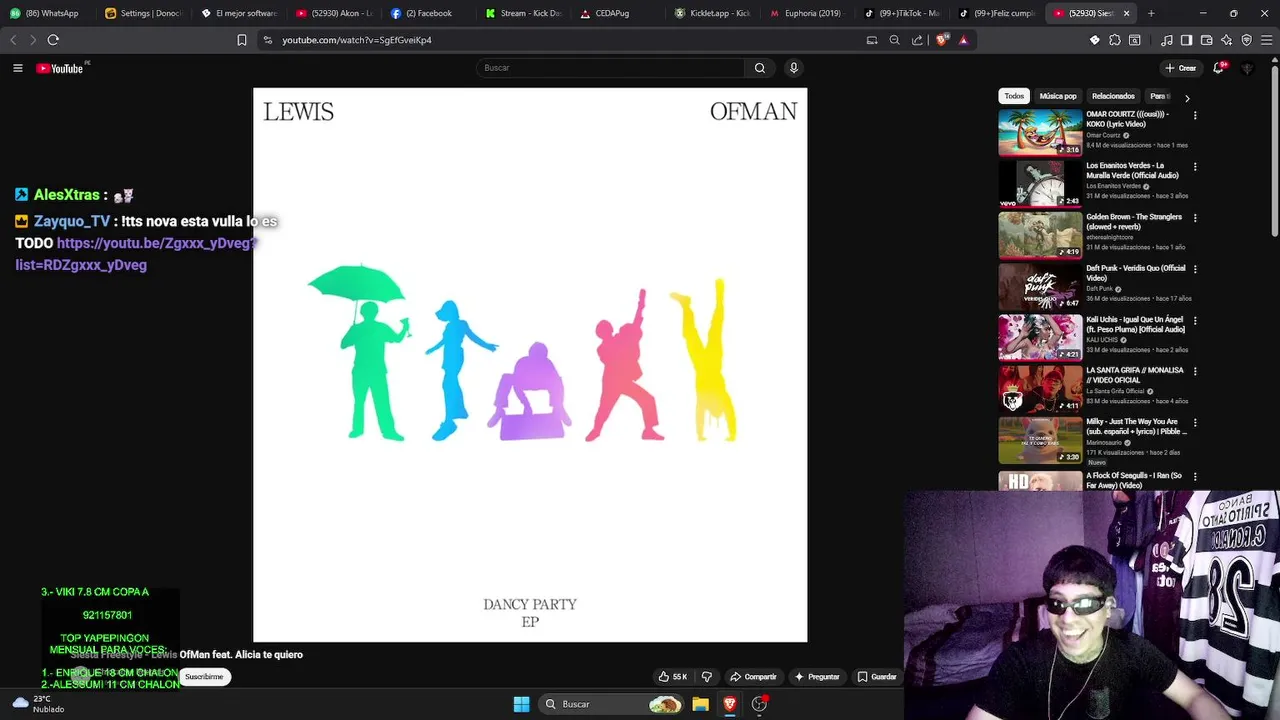Viewport: 1280px width, 720px height.
Task: Go back with the browser back arrow
Action: point(13,40)
